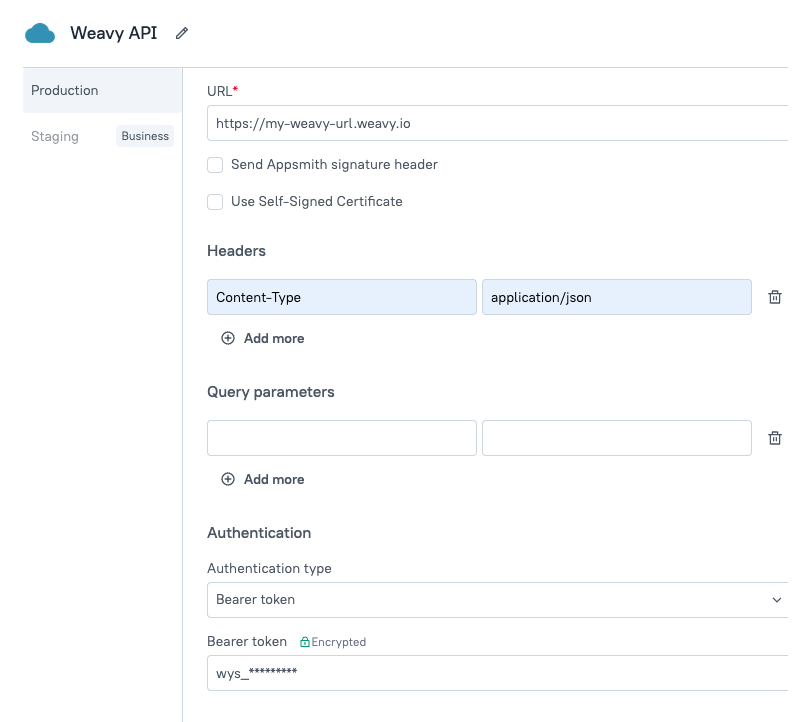Click the Business badge beside Staging
The width and height of the screenshot is (812, 722).
145,136
